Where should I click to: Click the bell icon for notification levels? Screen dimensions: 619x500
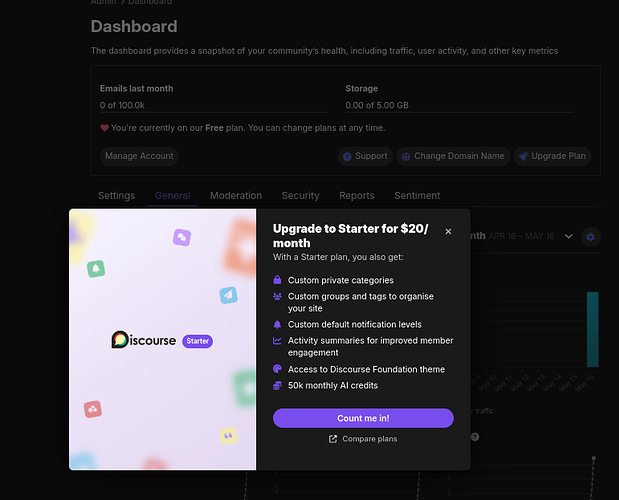277,324
